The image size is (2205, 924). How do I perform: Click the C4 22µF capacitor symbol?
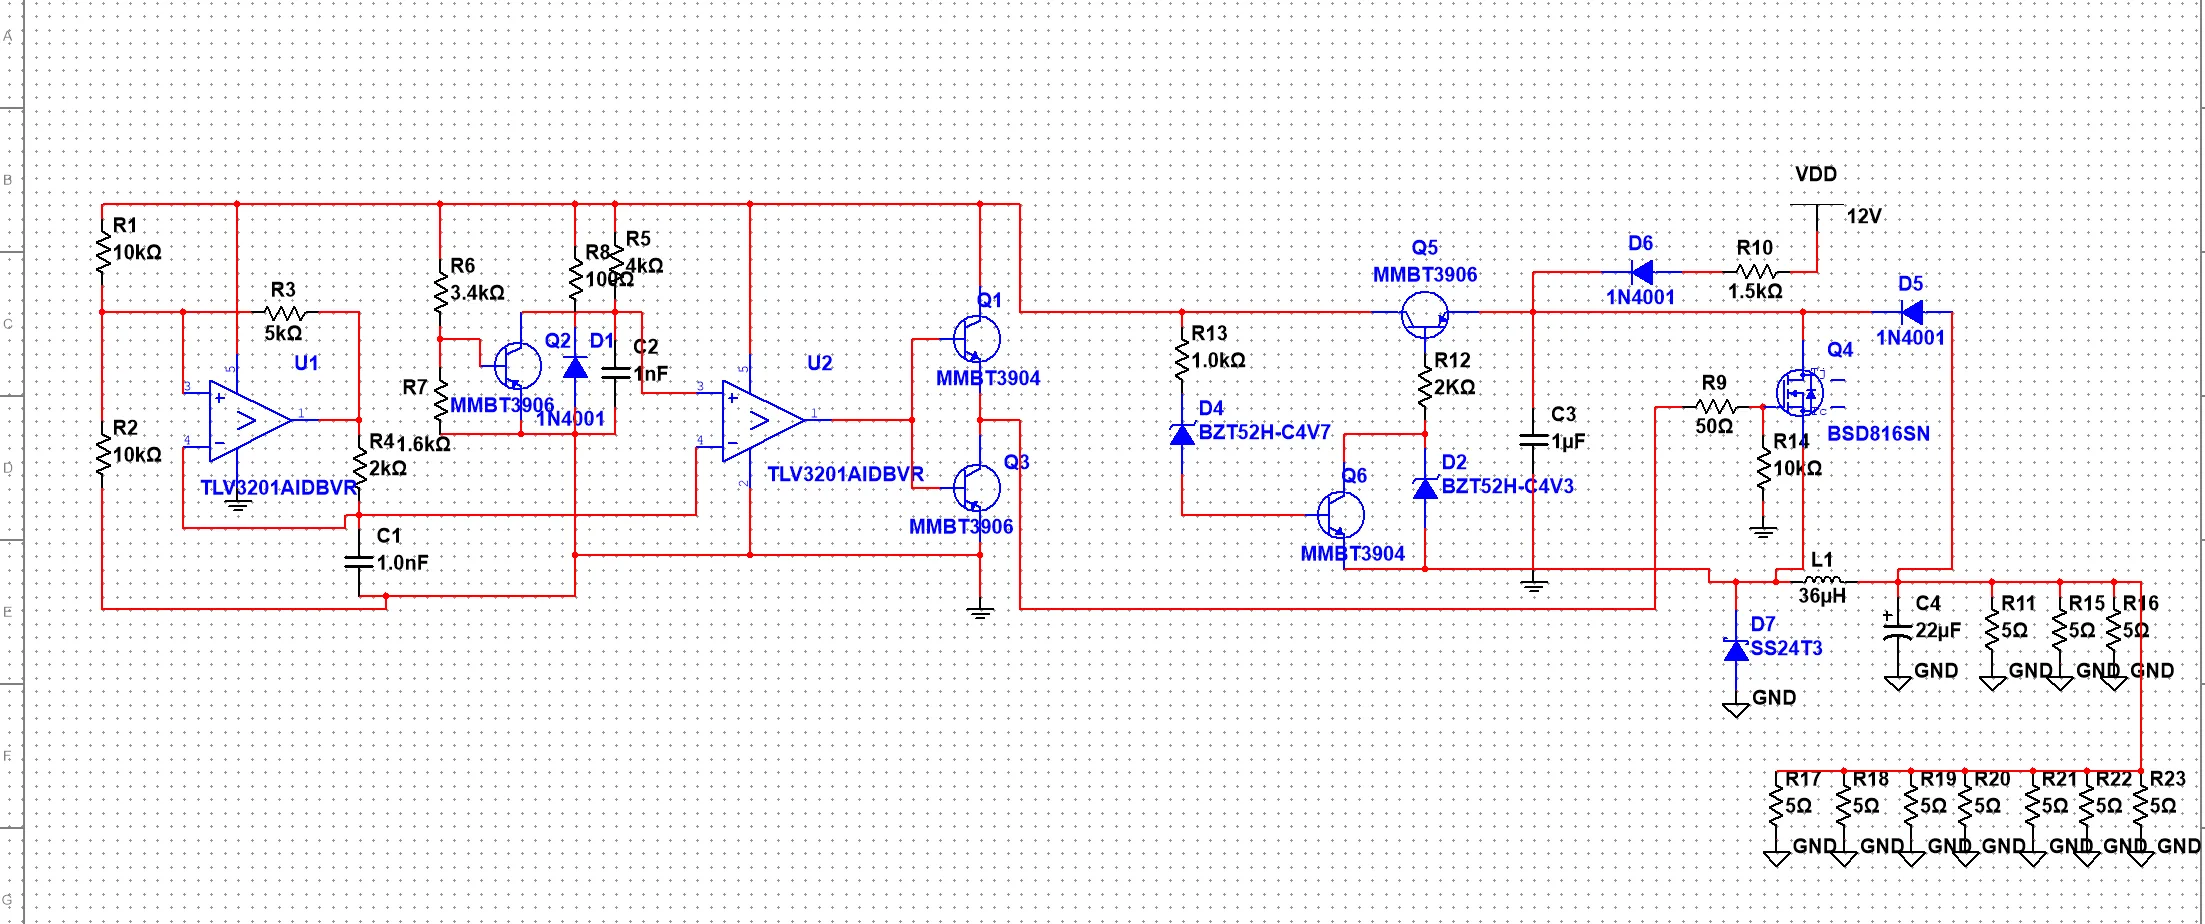coord(1897,630)
